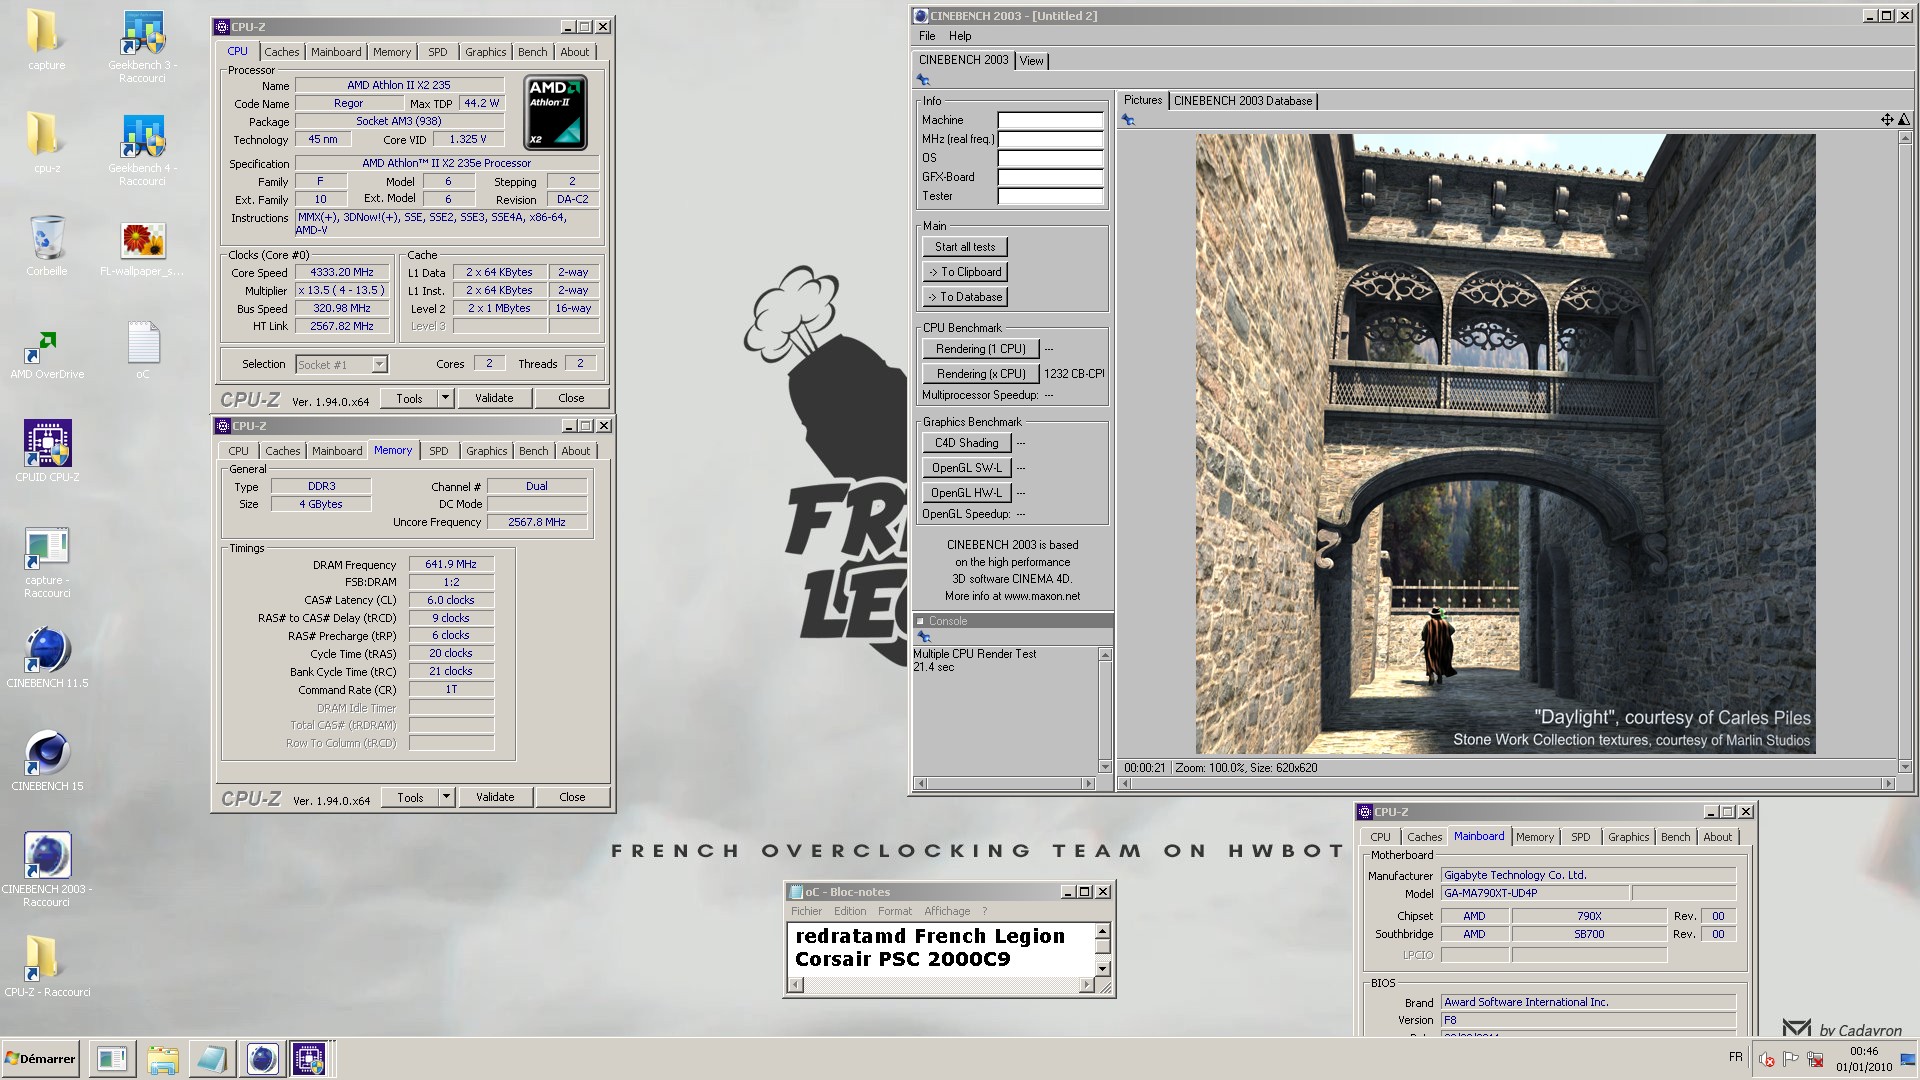Image resolution: width=1920 pixels, height=1080 pixels.
Task: Click Close in CPU-Z Memory window
Action: (x=572, y=797)
